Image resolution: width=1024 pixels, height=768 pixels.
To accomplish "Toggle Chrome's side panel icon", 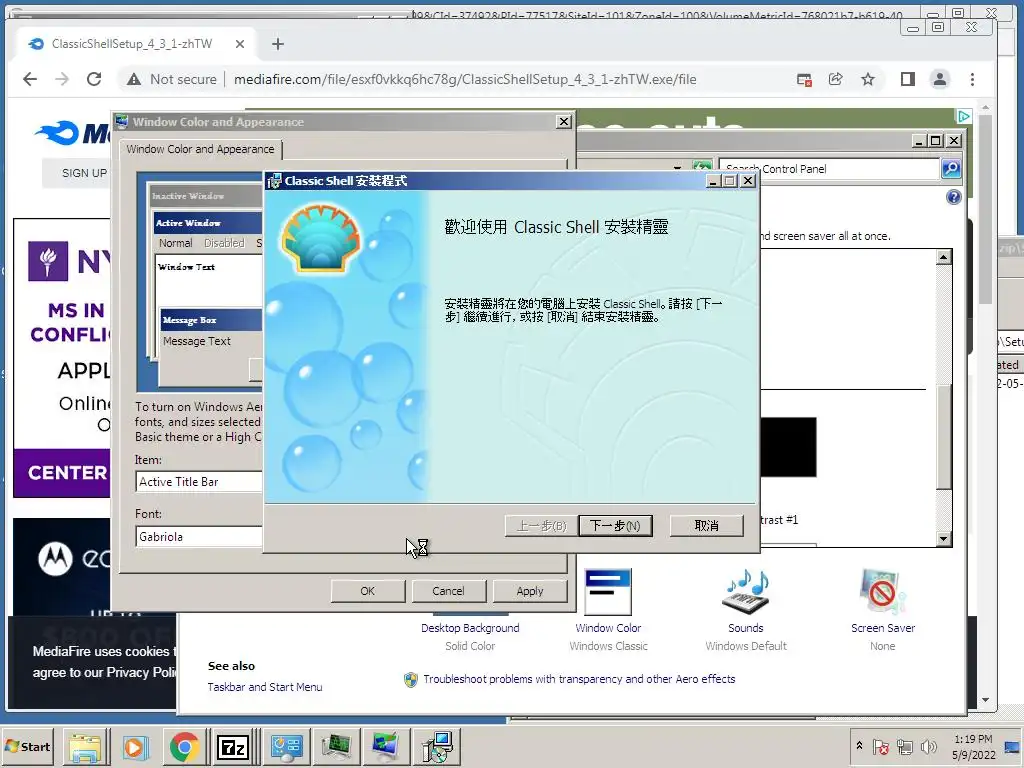I will [x=907, y=80].
